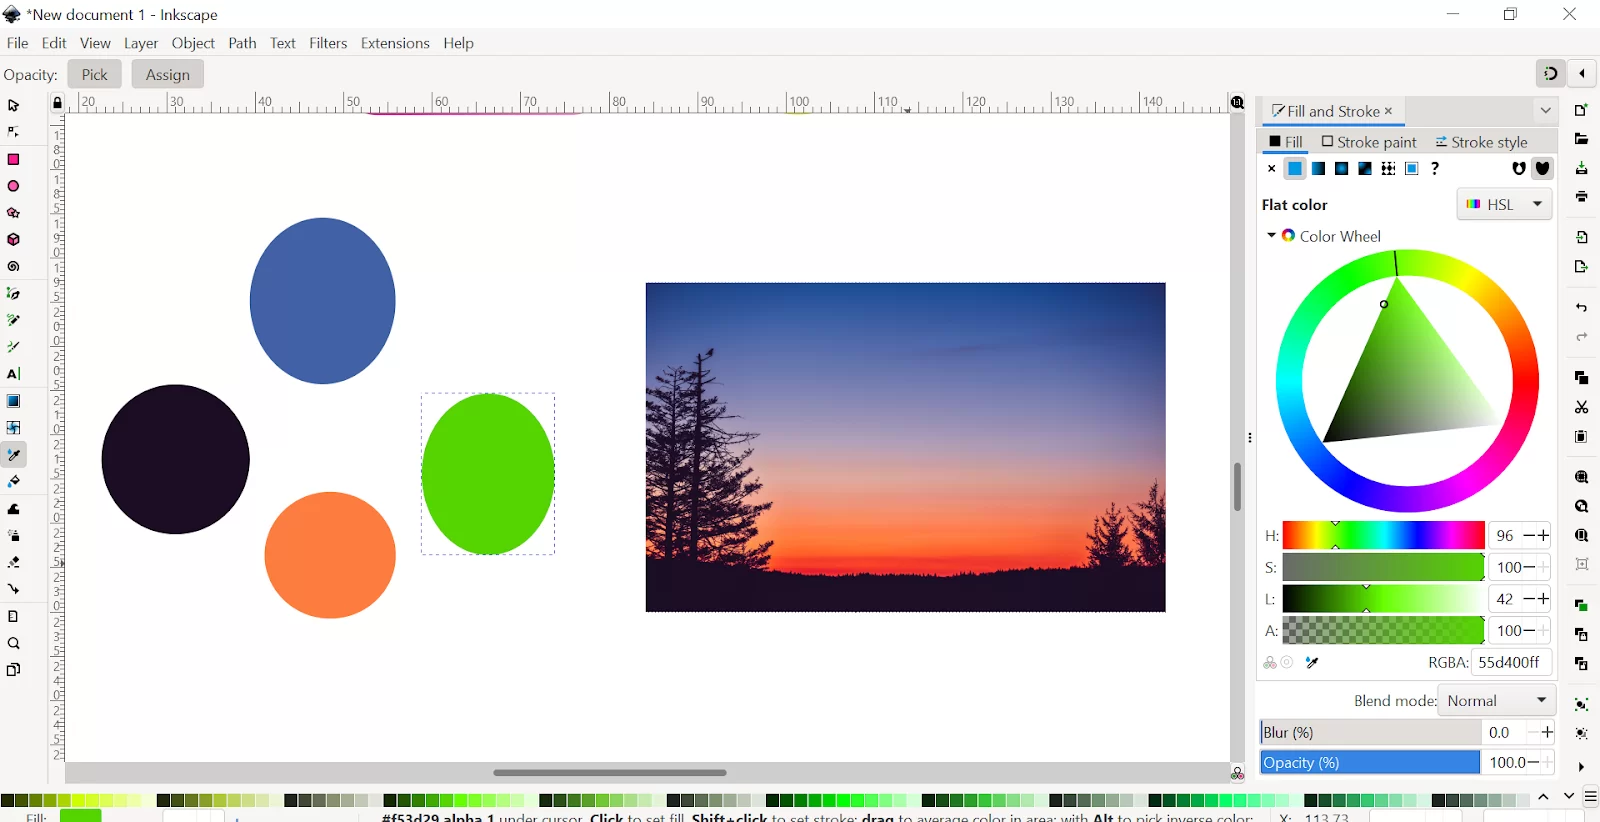Select the Ellipse tool
Image resolution: width=1600 pixels, height=822 pixels.
[14, 186]
